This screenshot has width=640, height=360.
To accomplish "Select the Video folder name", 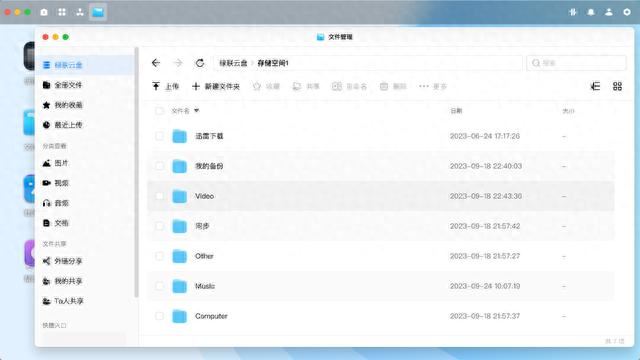I will pyautogui.click(x=204, y=196).
